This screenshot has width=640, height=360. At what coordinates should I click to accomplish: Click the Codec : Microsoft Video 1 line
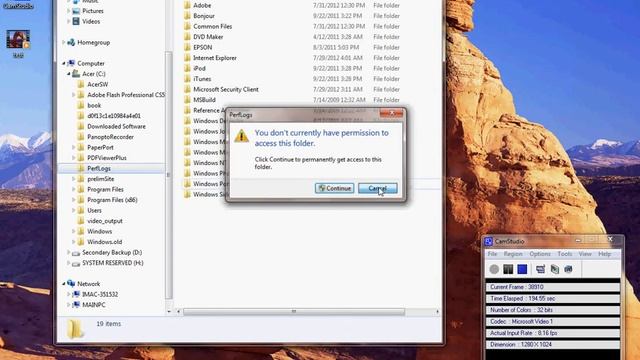tap(553, 322)
